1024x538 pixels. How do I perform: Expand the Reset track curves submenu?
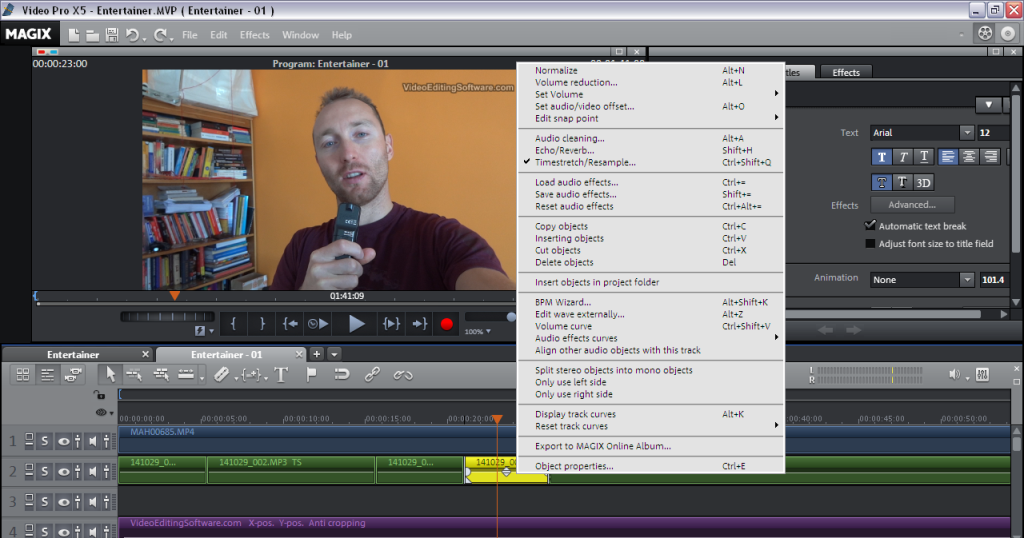(776, 426)
